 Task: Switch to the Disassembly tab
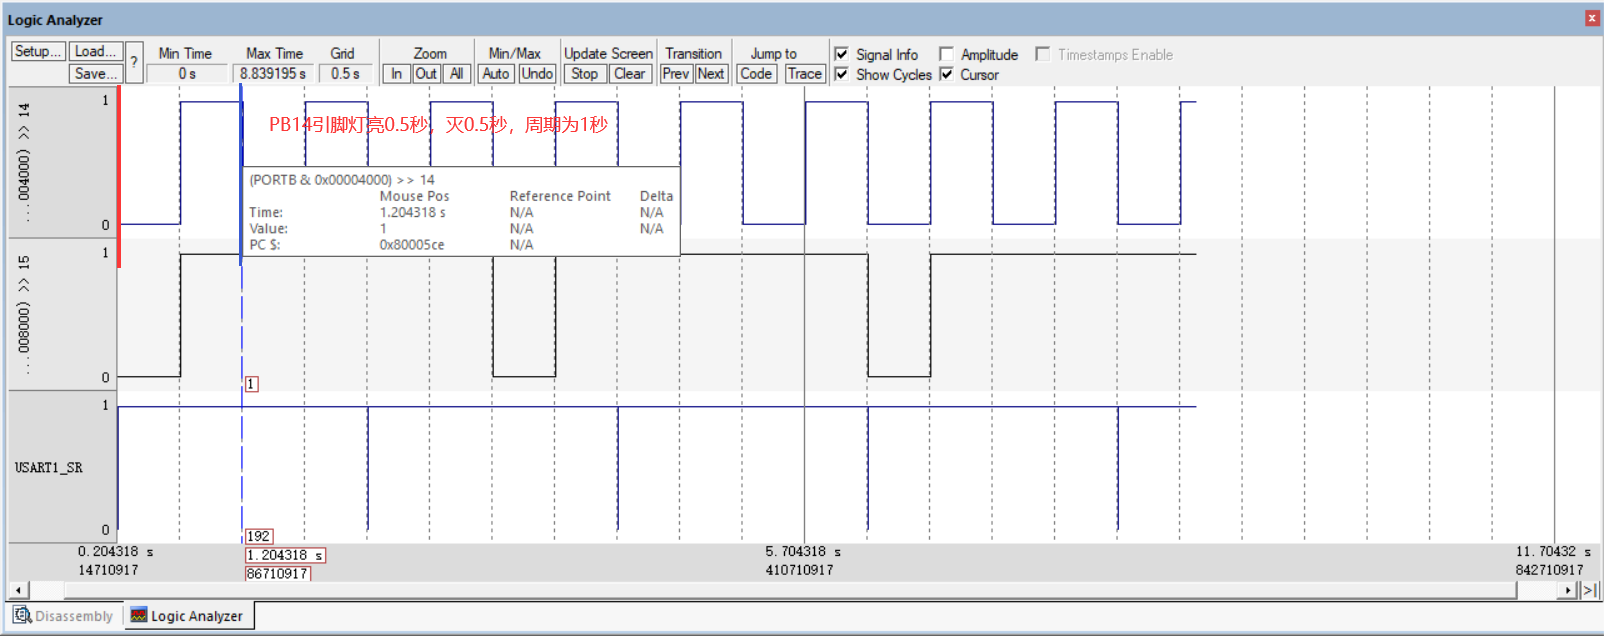(64, 616)
